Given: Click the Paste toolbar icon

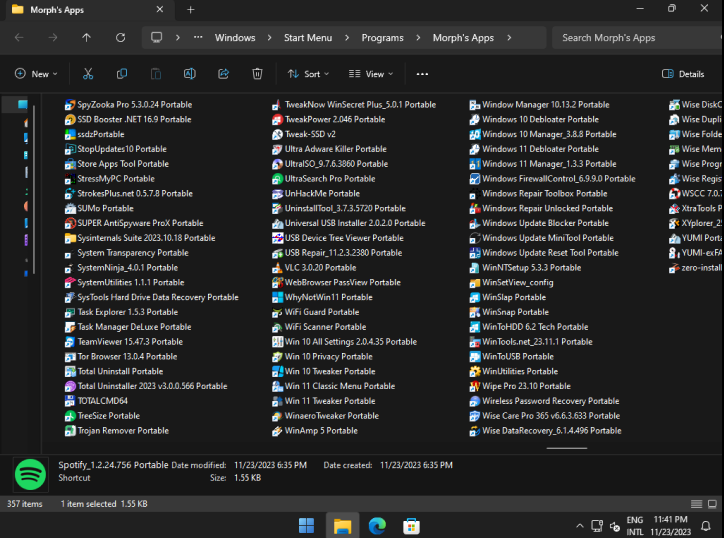Looking at the screenshot, I should click(156, 74).
